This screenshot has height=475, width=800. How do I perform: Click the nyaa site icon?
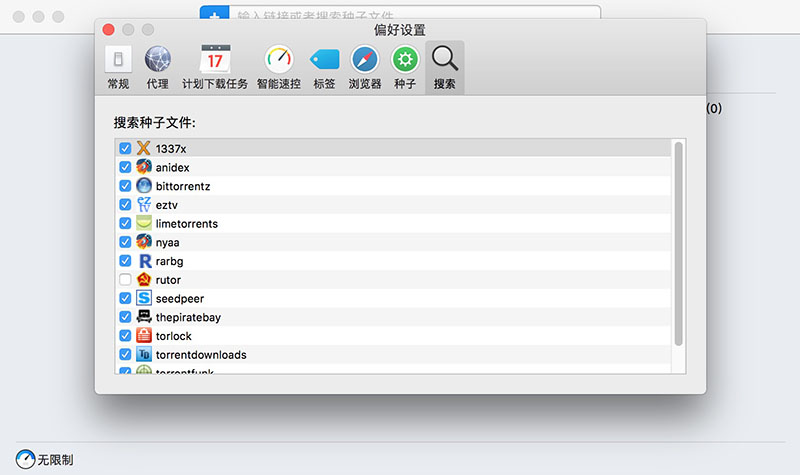pyautogui.click(x=144, y=242)
